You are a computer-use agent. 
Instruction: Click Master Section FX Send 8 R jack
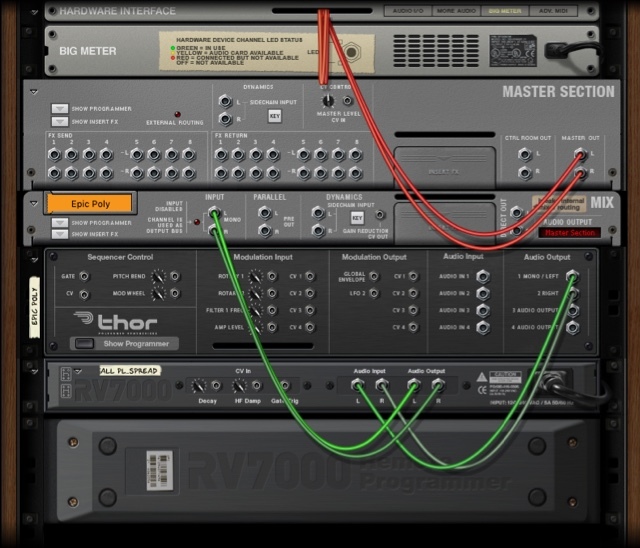click(189, 173)
